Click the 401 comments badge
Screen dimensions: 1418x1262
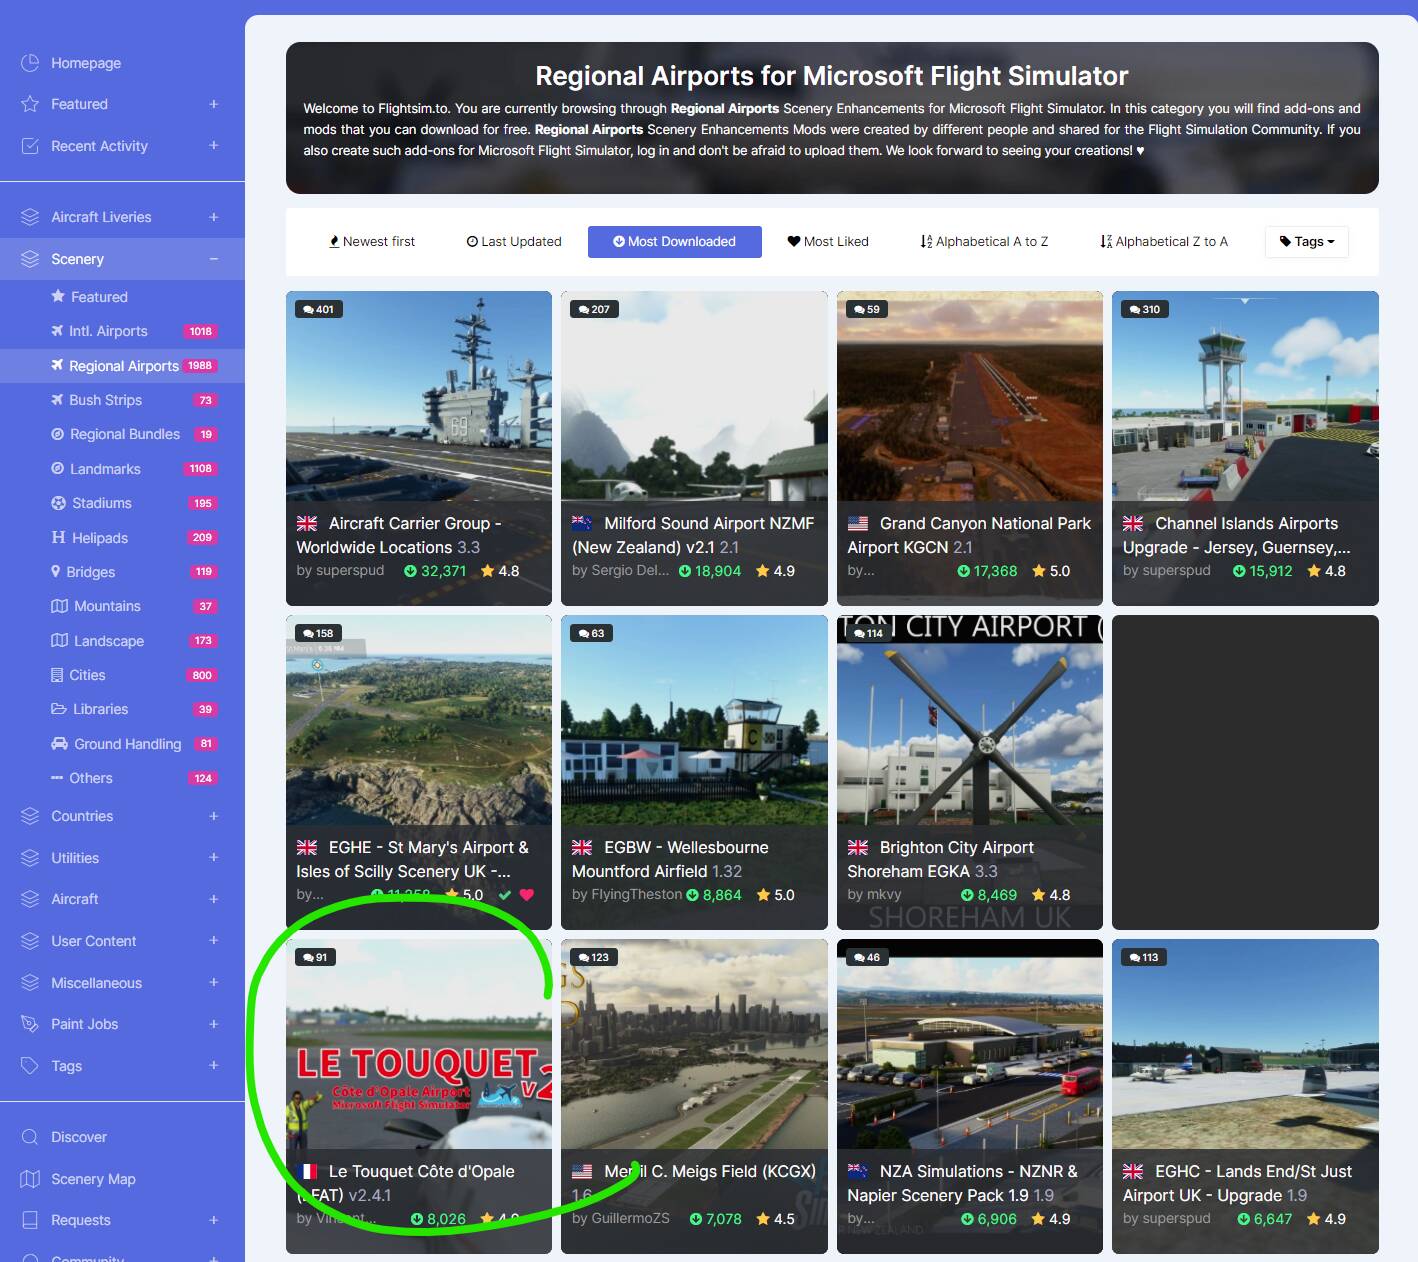point(318,309)
